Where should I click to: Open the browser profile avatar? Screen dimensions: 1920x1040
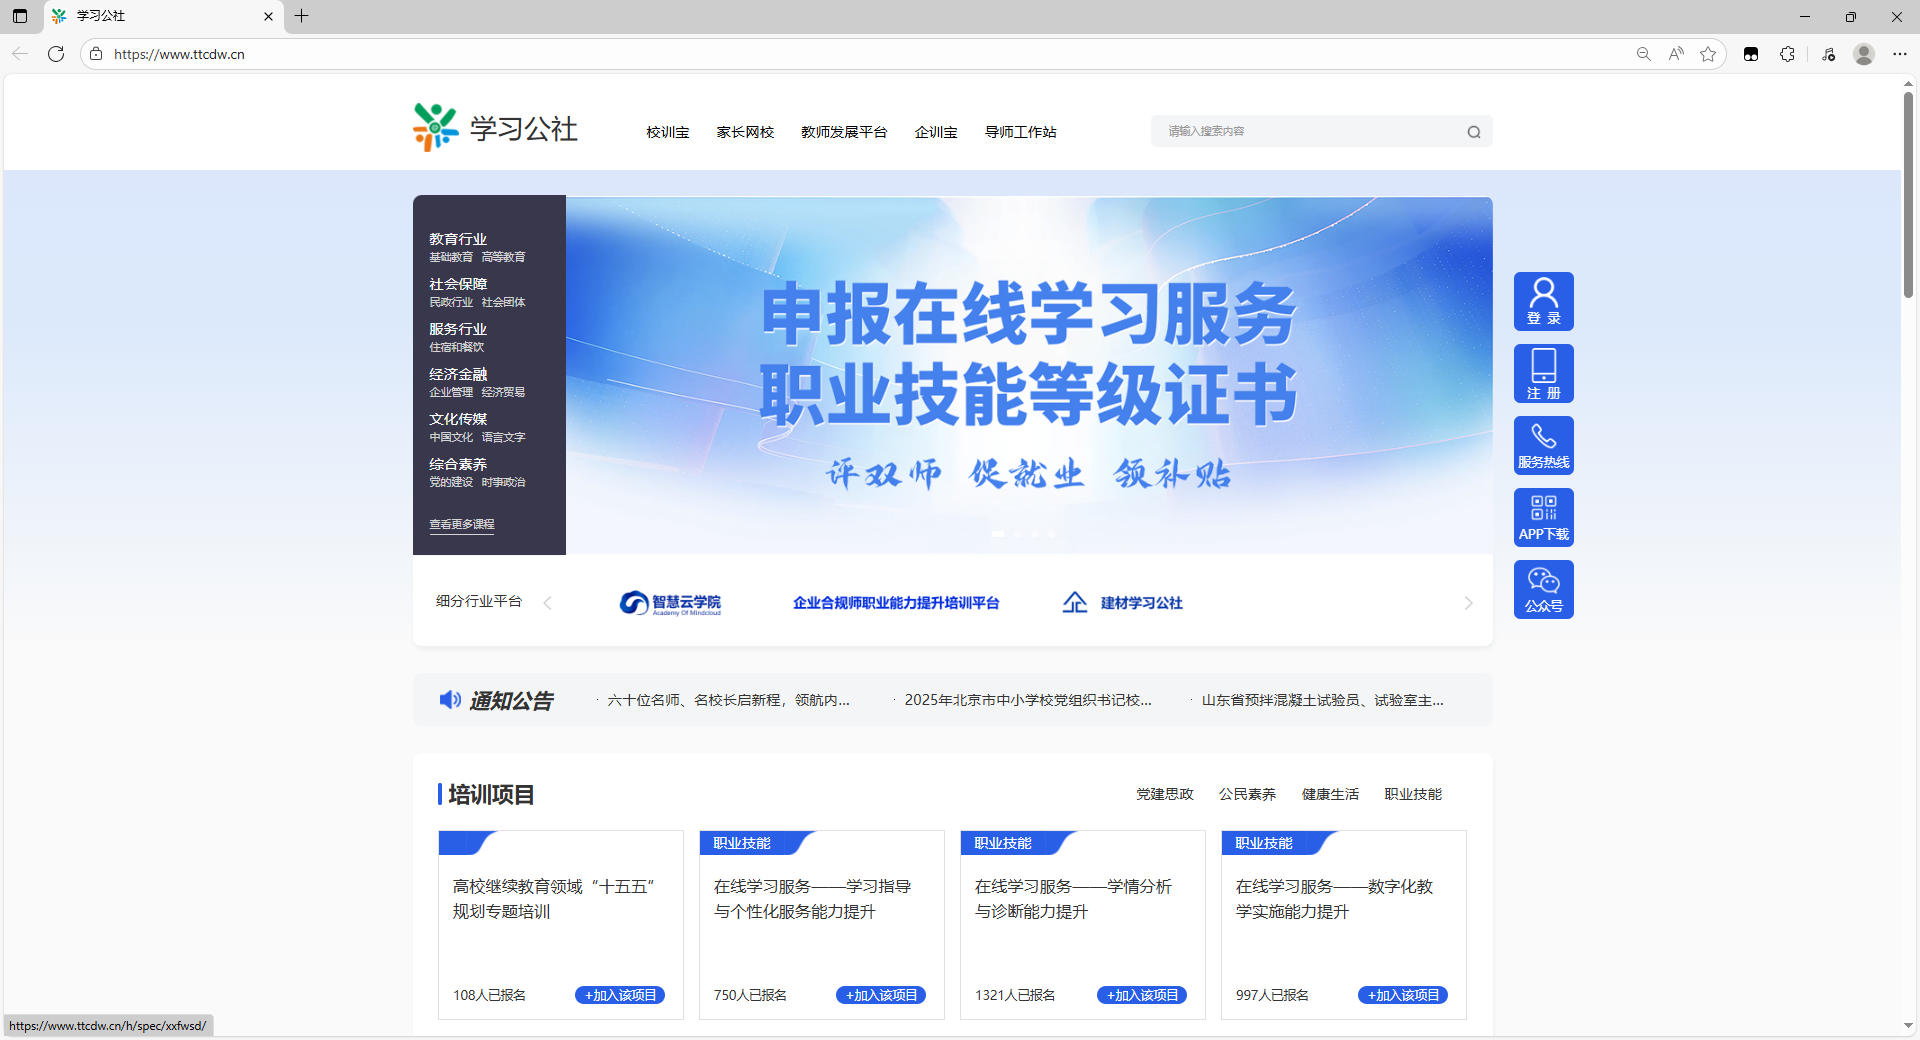click(x=1864, y=54)
